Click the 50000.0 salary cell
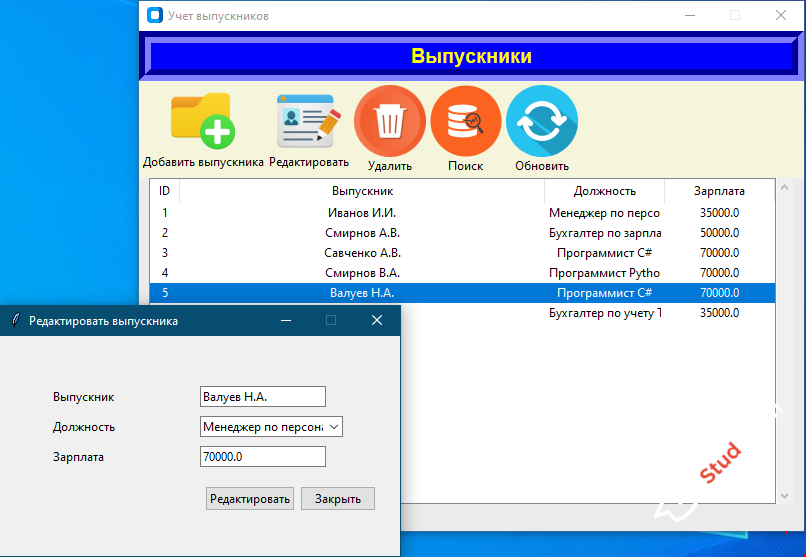The image size is (806, 557). click(719, 233)
